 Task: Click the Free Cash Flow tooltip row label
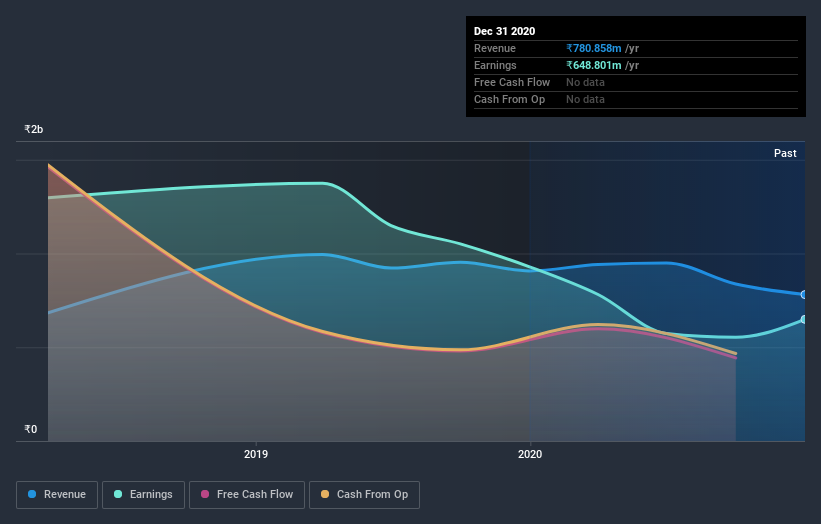tap(512, 82)
